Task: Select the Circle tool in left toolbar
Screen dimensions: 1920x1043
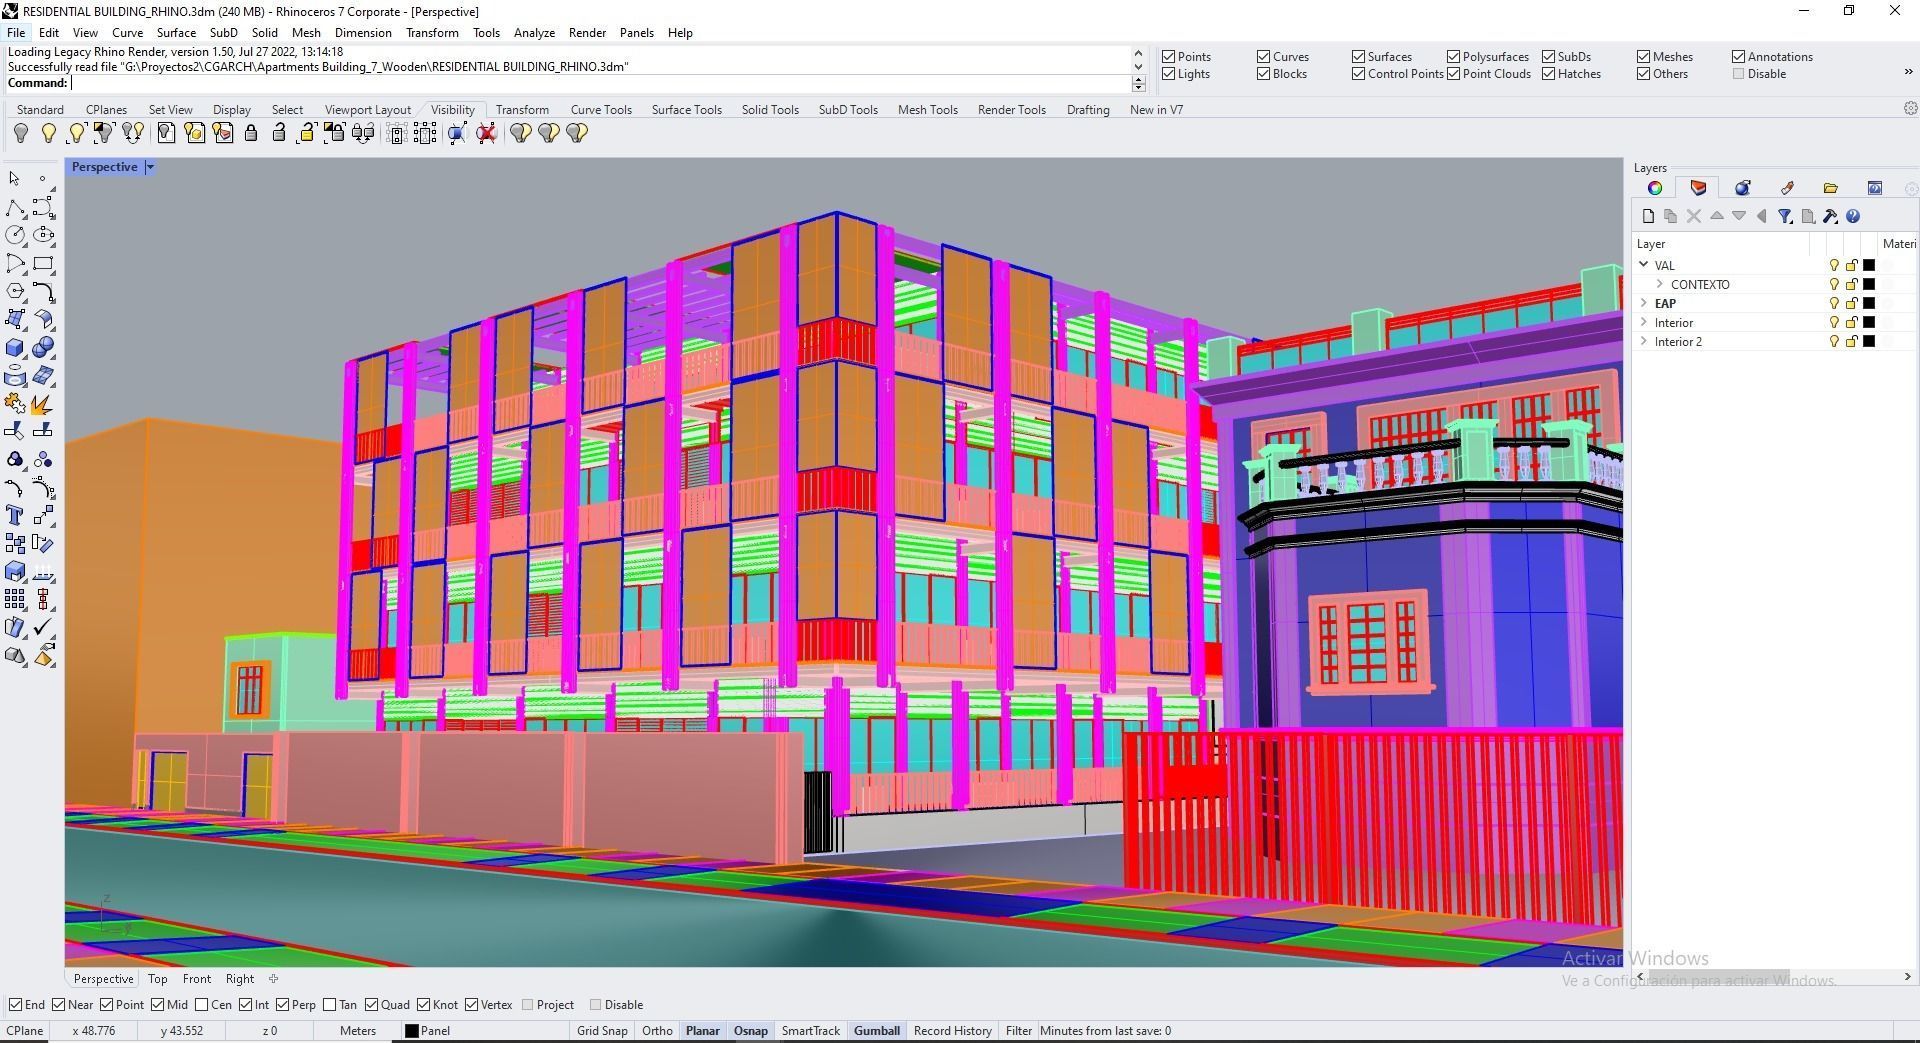Action: 15,236
